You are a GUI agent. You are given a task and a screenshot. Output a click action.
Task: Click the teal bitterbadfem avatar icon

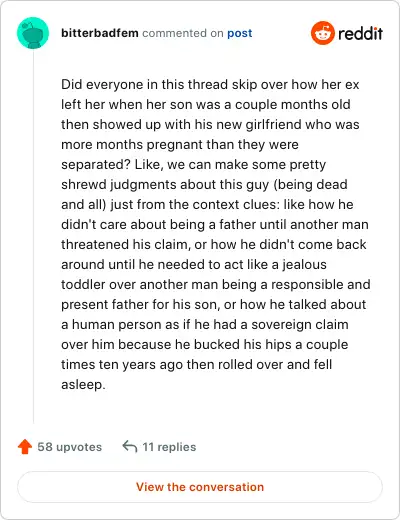(33, 33)
